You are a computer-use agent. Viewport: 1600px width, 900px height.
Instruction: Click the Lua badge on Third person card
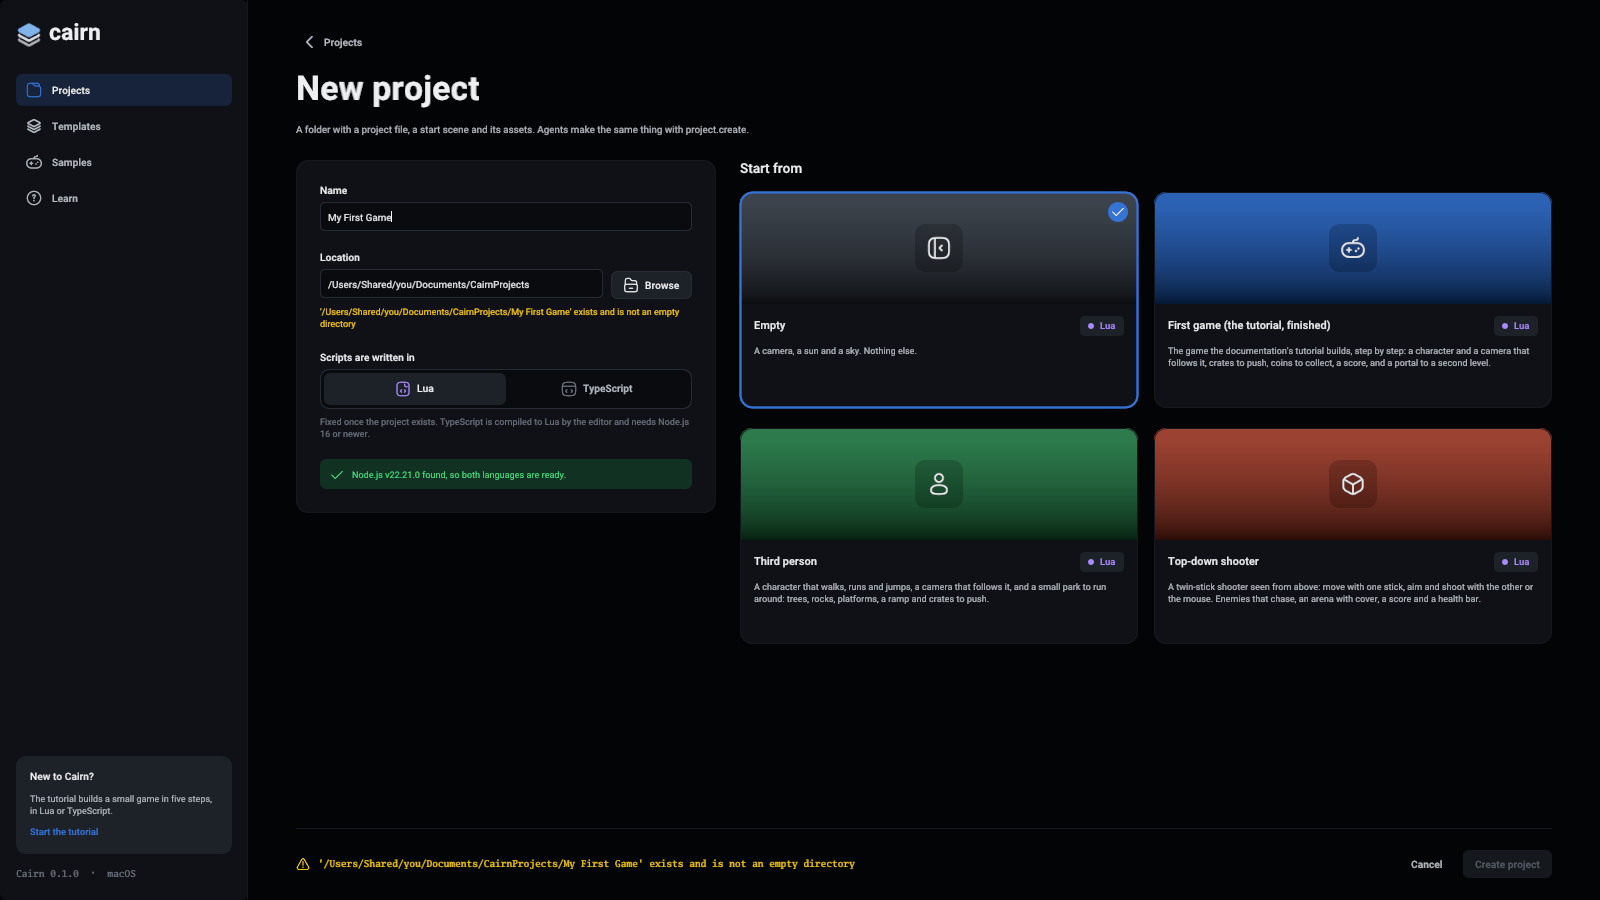click(x=1102, y=562)
